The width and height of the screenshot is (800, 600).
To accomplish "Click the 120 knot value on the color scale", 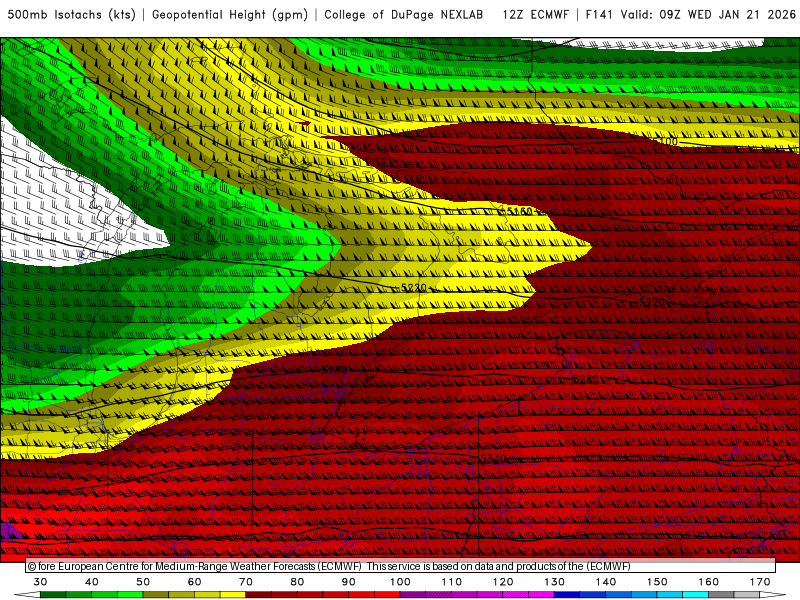I will click(x=503, y=582).
